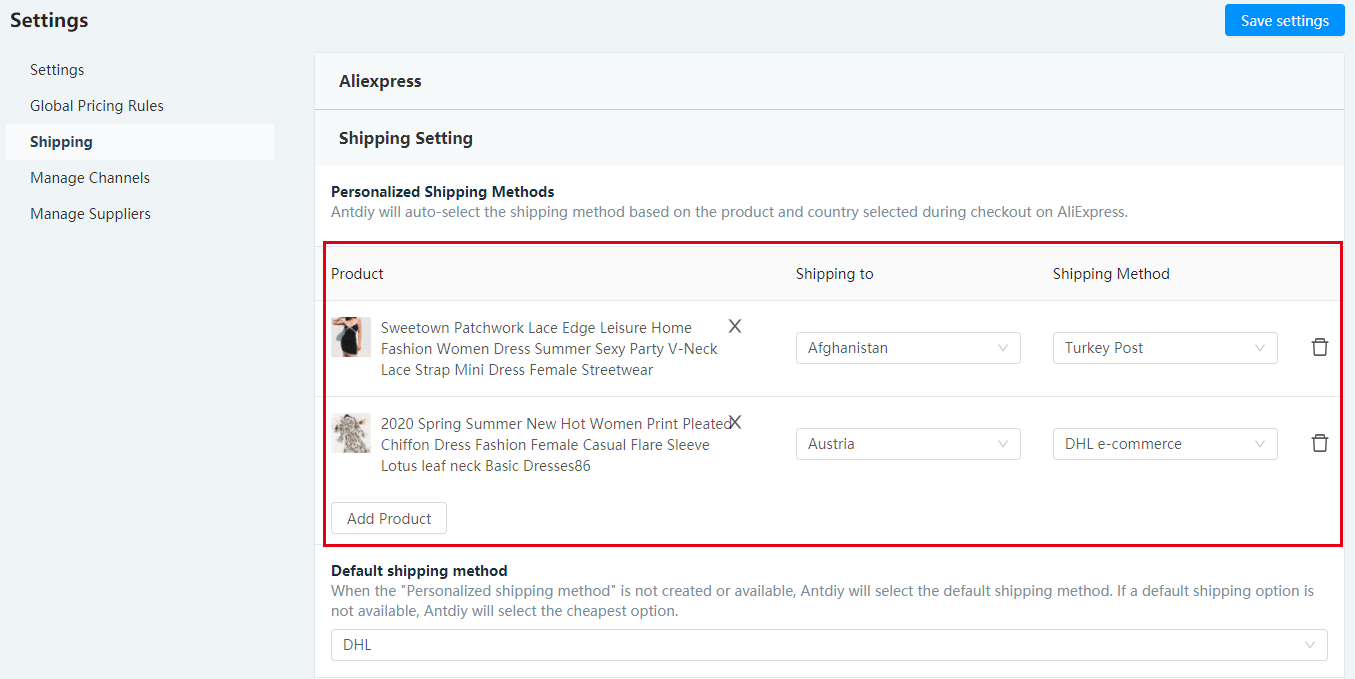Open the Afghanistan country dropdown

pos(908,348)
